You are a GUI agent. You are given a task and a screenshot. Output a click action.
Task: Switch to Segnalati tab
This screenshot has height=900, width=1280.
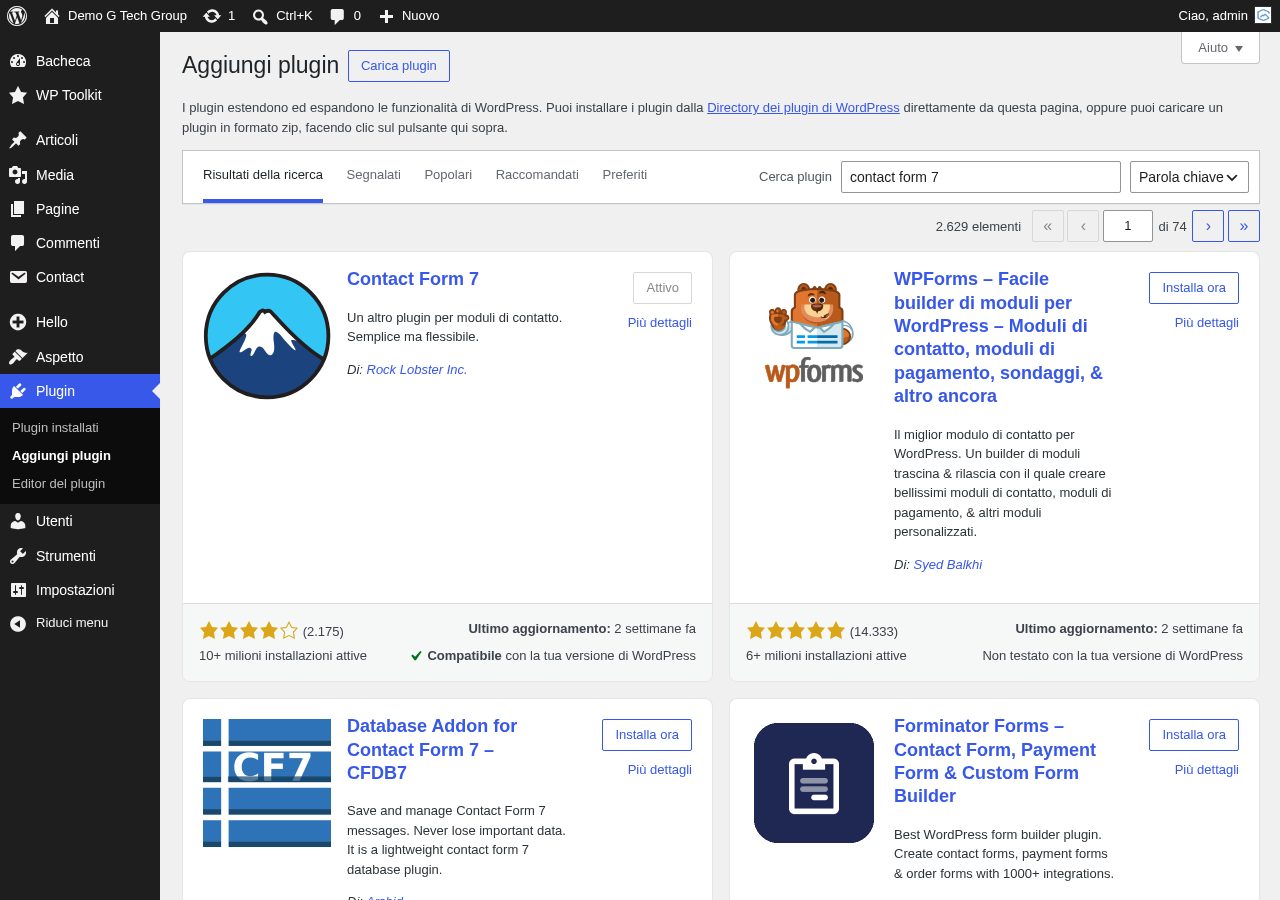point(374,175)
